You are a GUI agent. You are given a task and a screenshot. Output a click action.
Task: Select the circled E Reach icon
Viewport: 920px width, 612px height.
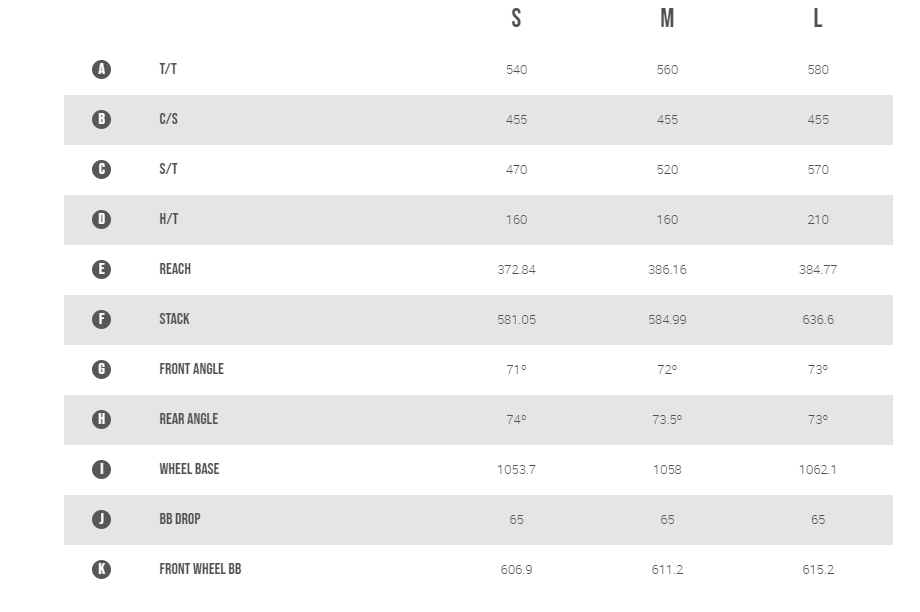coord(102,269)
